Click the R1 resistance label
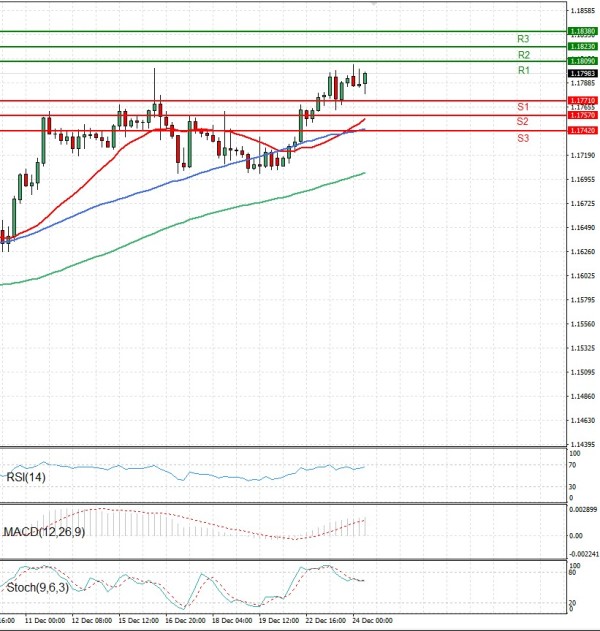Viewport: 600px width, 631px height. 523,71
